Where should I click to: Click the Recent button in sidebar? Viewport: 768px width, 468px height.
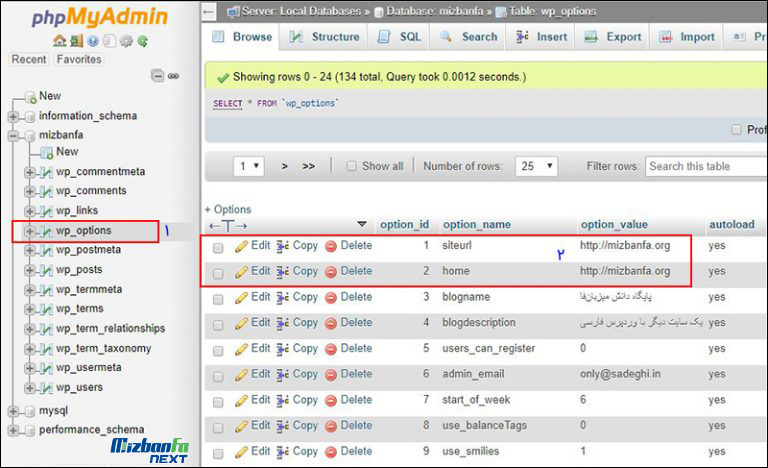(29, 59)
